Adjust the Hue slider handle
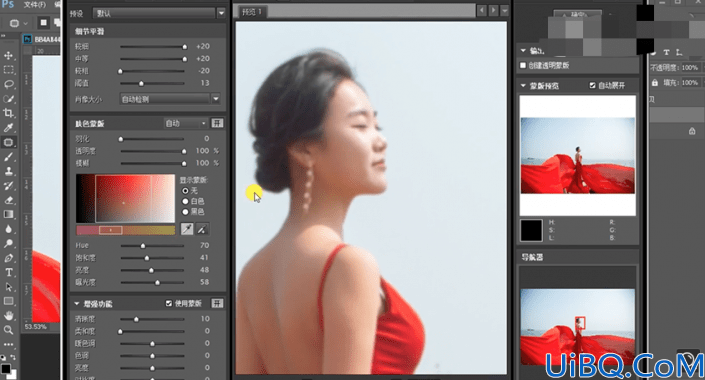The height and width of the screenshot is (380, 705). pyautogui.click(x=143, y=246)
